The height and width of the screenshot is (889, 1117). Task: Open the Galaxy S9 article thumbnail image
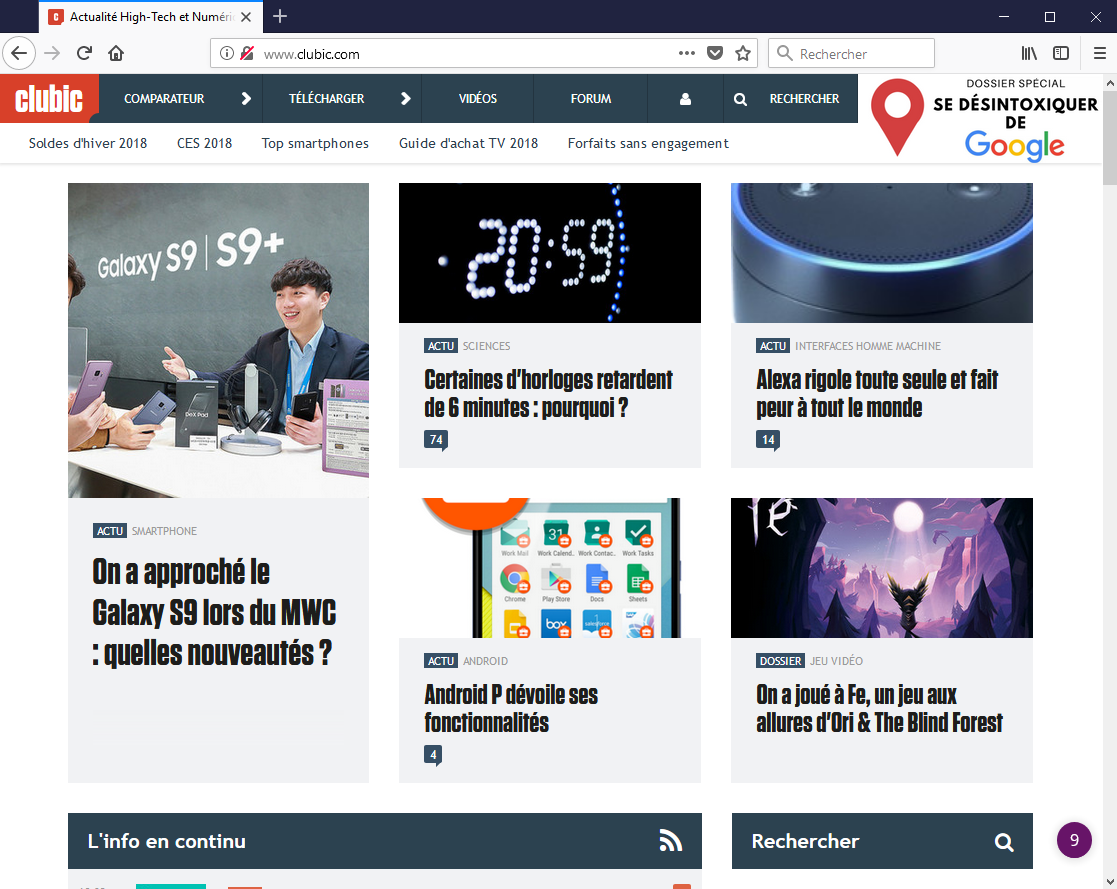point(218,340)
